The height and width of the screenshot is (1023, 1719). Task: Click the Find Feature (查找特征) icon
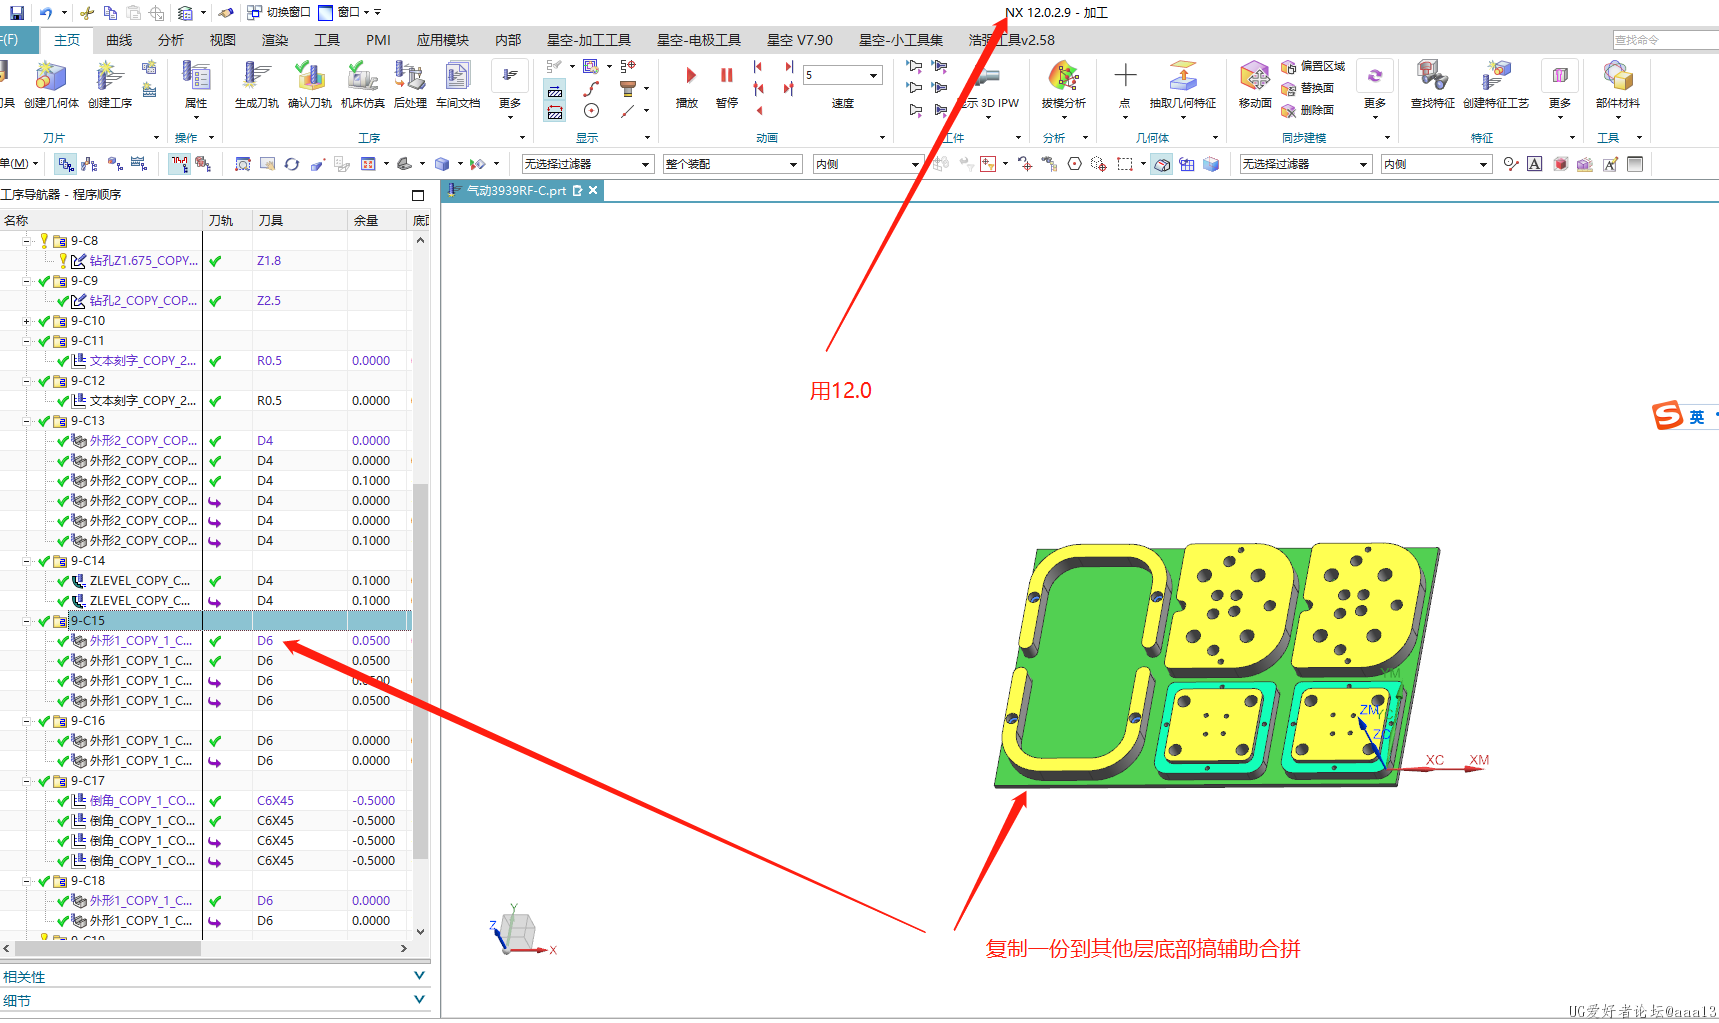point(1432,77)
